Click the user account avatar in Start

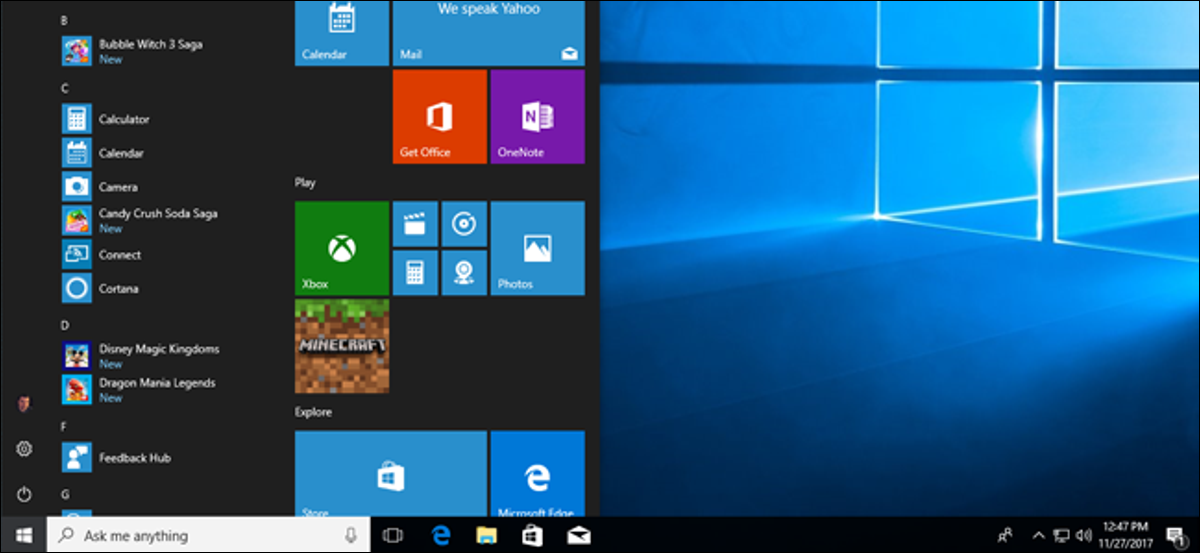(x=24, y=404)
